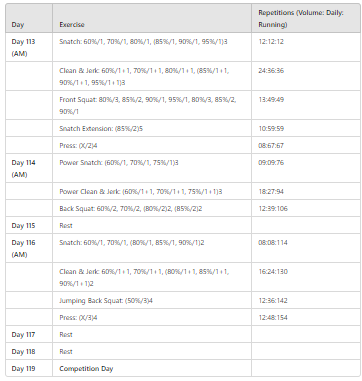Viewport: 362px width, 381px height.
Task: Click the Day 115 Rest cell
Action: click(x=152, y=225)
